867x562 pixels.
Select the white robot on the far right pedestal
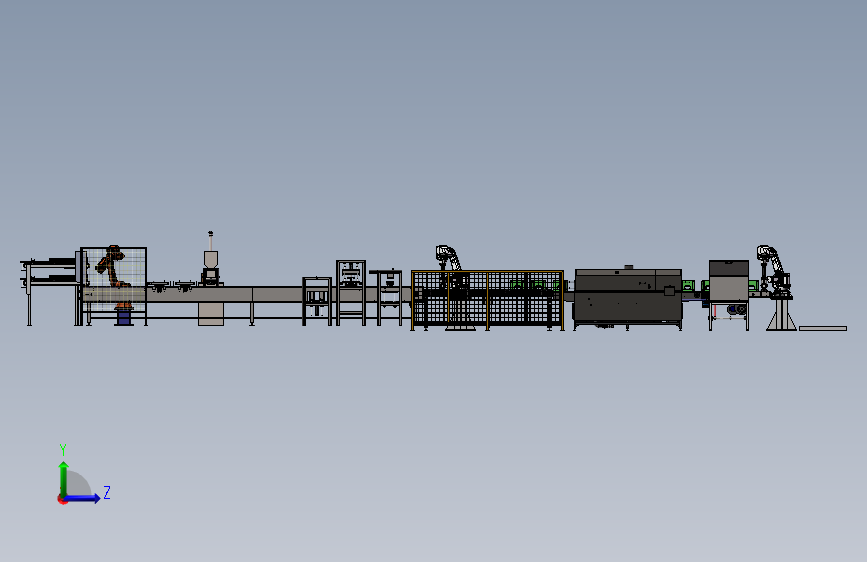(x=774, y=271)
